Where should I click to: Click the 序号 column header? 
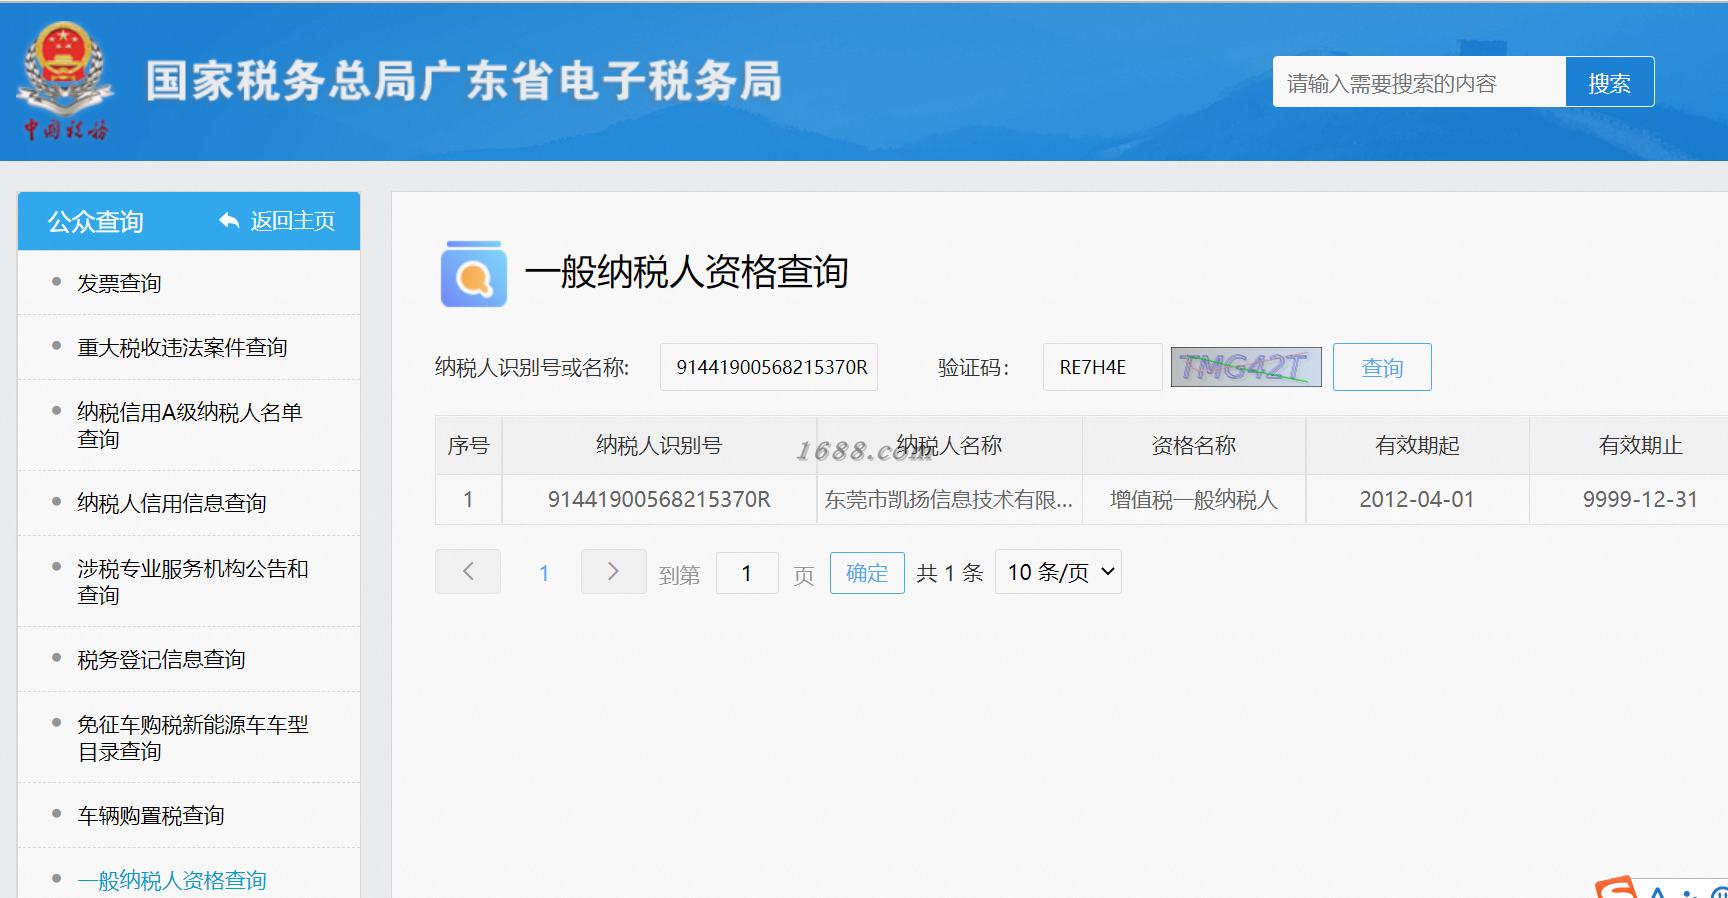(468, 445)
